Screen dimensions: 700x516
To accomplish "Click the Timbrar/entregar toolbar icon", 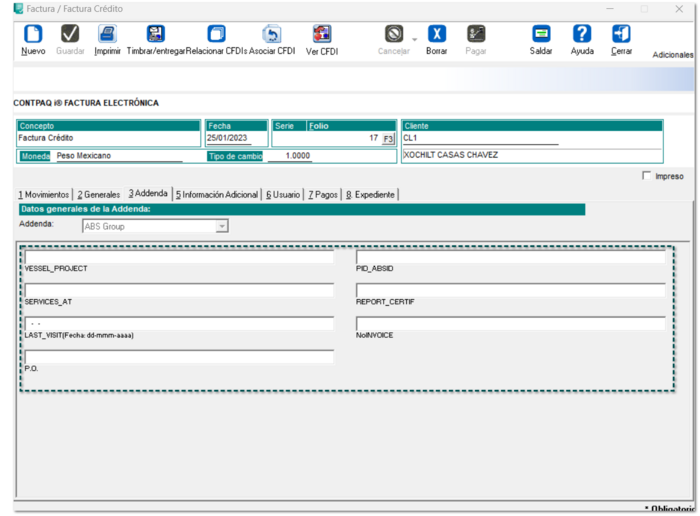I will tap(155, 35).
